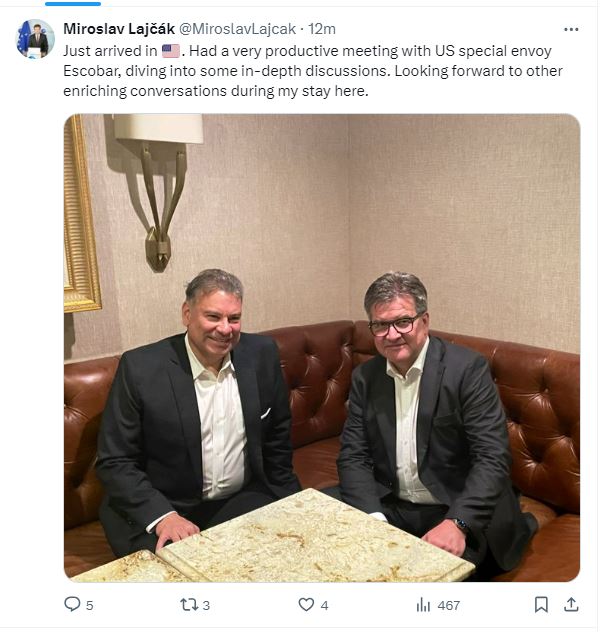Click the reply count number 5
This screenshot has width=613, height=632.
pos(89,605)
